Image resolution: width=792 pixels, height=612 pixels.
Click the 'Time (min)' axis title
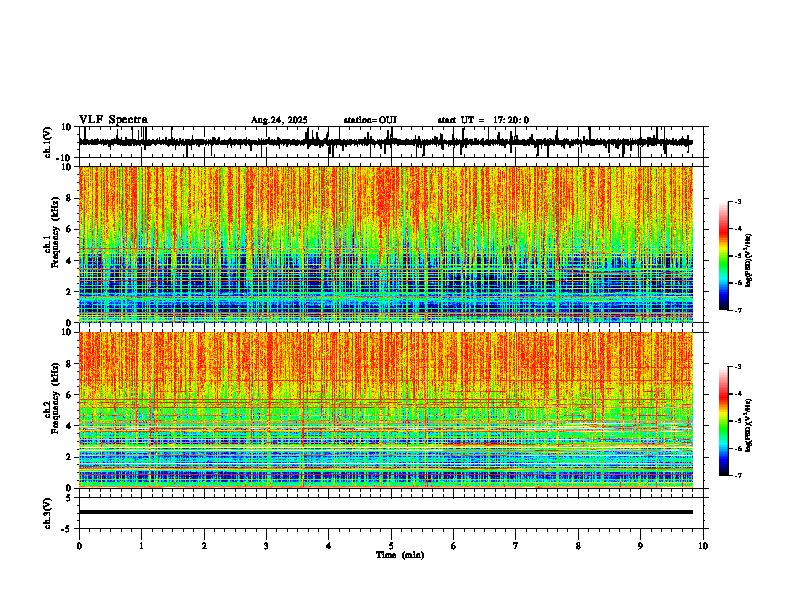pyautogui.click(x=400, y=555)
